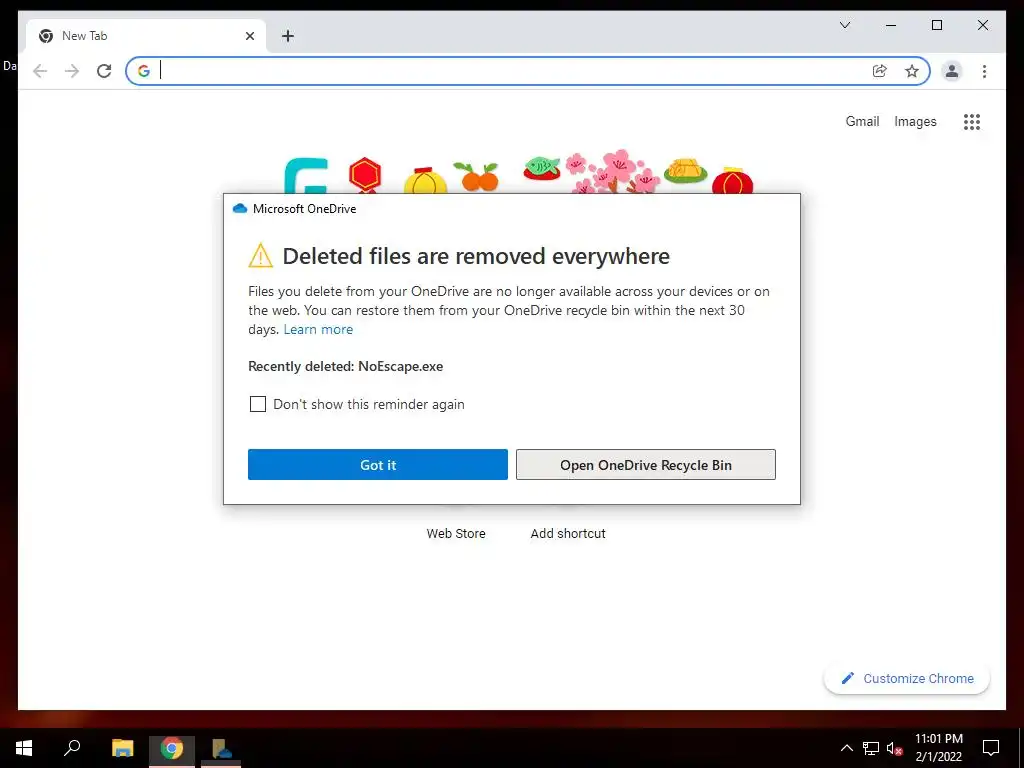Click the Web Store shortcut label
Screen dimensions: 1024x768
tap(456, 534)
